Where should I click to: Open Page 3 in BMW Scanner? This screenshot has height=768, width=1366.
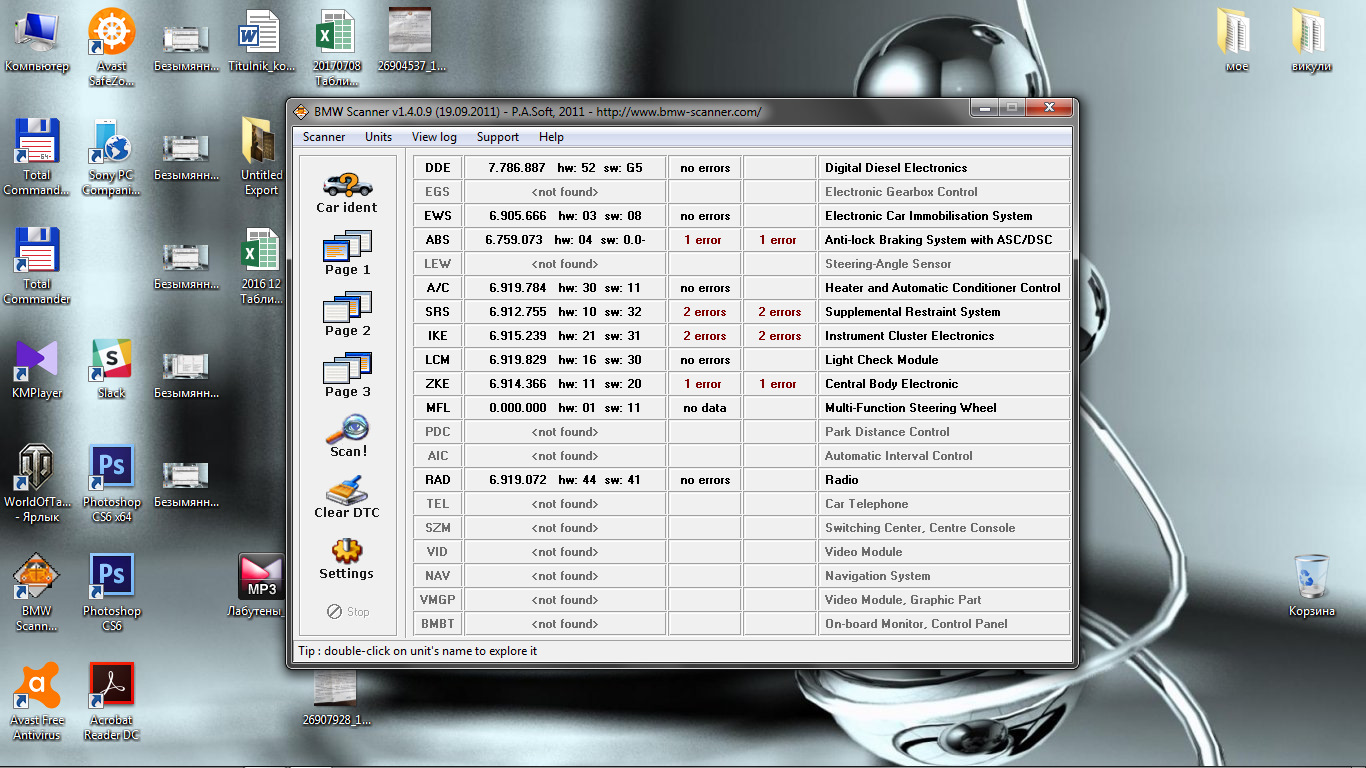pyautogui.click(x=347, y=375)
